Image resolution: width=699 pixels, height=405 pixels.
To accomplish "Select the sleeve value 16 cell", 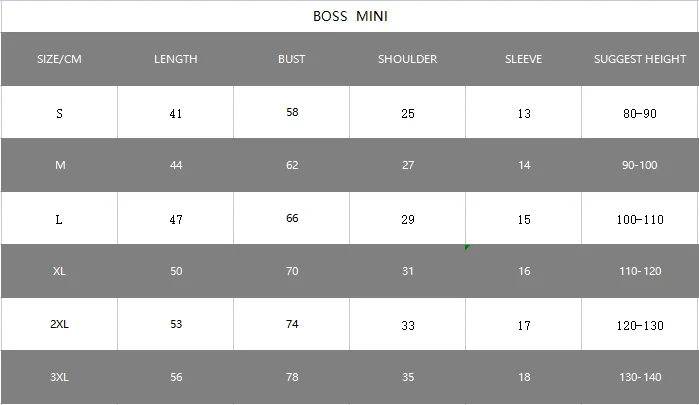I will (524, 271).
